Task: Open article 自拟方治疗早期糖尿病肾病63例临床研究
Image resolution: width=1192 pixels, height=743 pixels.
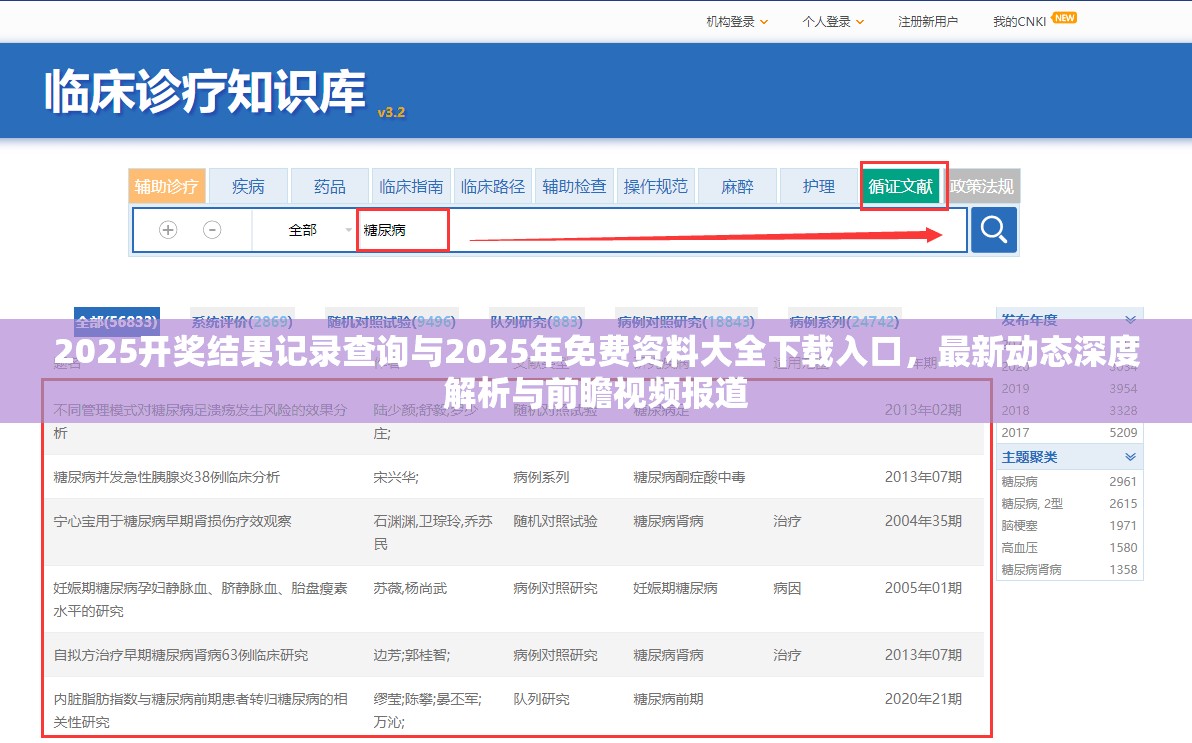Action: pos(181,656)
